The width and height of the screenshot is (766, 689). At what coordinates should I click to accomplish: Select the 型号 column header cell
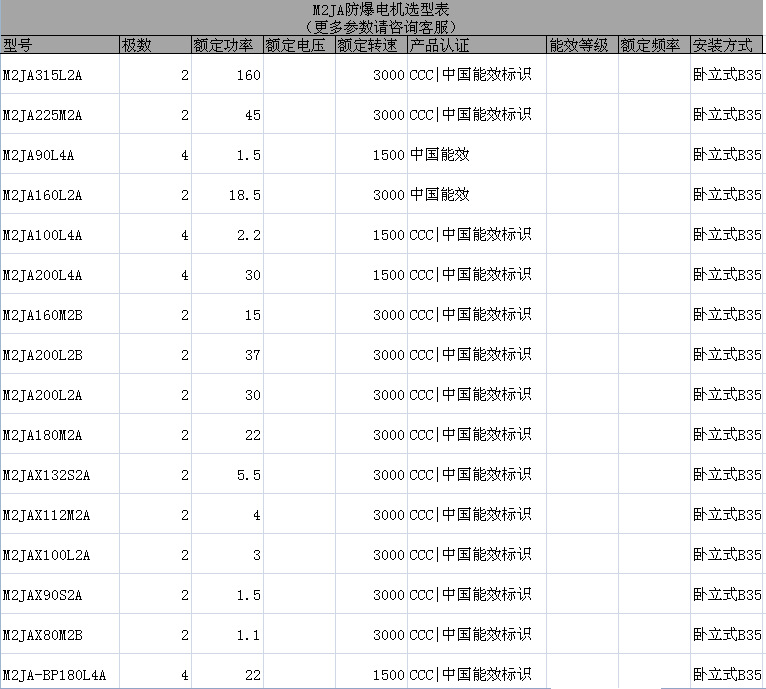[59, 46]
